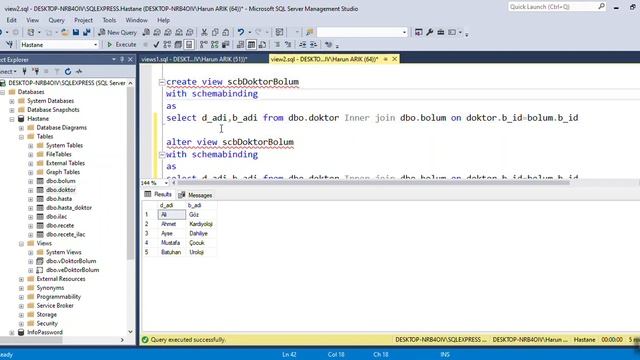Image resolution: width=640 pixels, height=360 pixels.
Task: Select dbo.vDoktorBolum view
Action: 71,261
